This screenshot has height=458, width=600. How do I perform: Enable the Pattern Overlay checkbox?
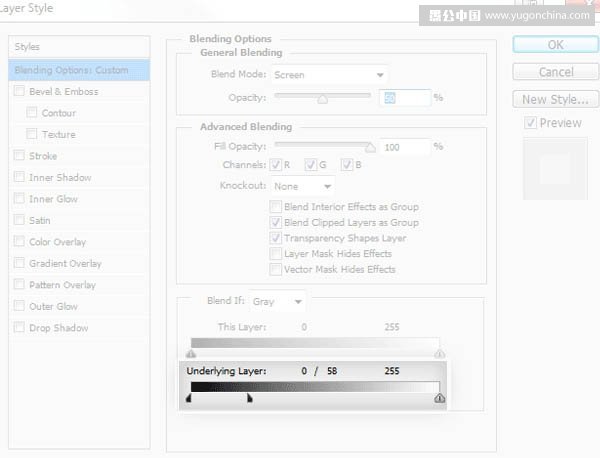point(19,284)
